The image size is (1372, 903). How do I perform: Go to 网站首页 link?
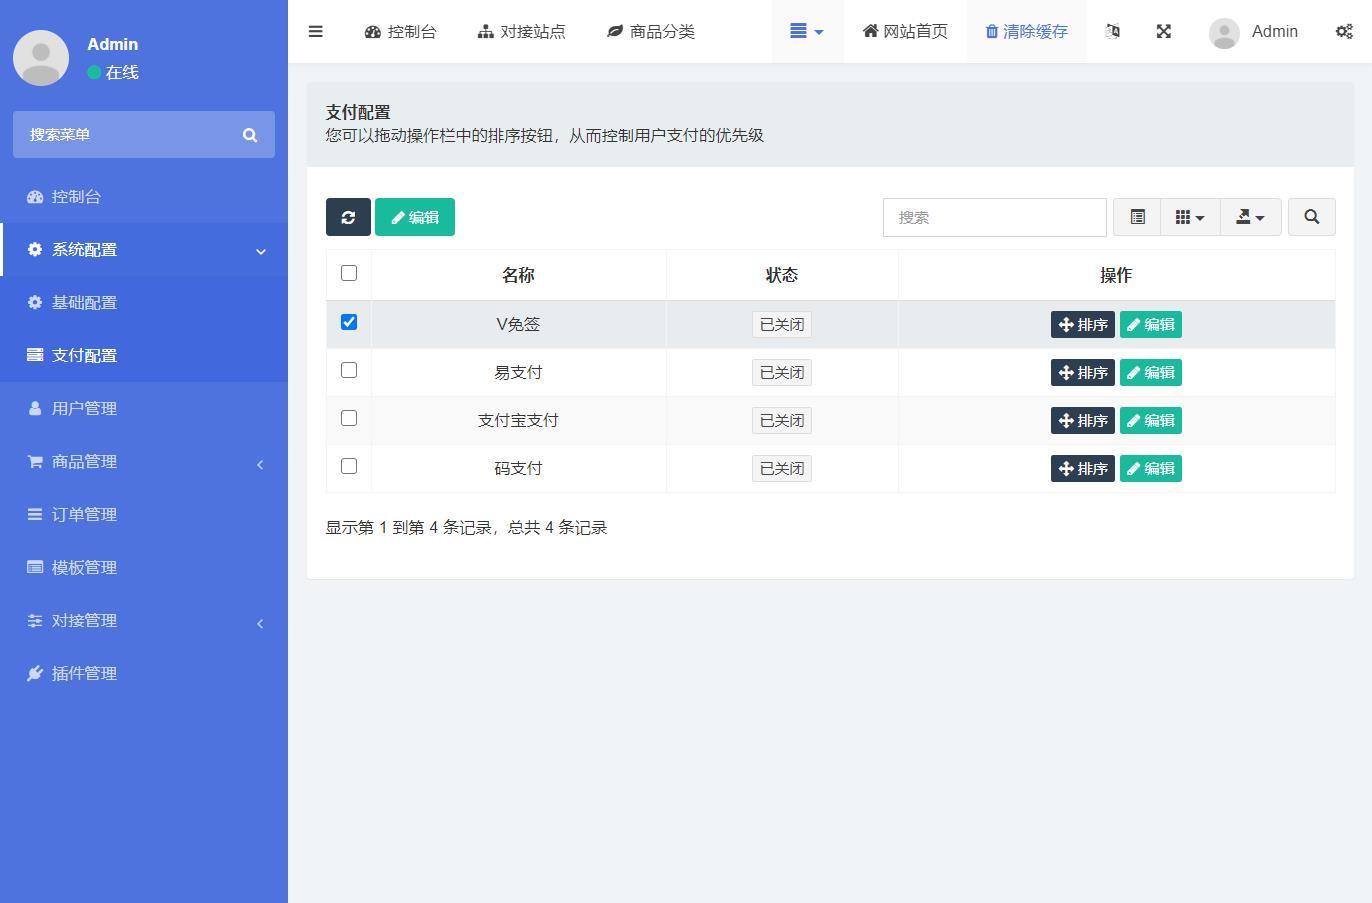tap(905, 31)
